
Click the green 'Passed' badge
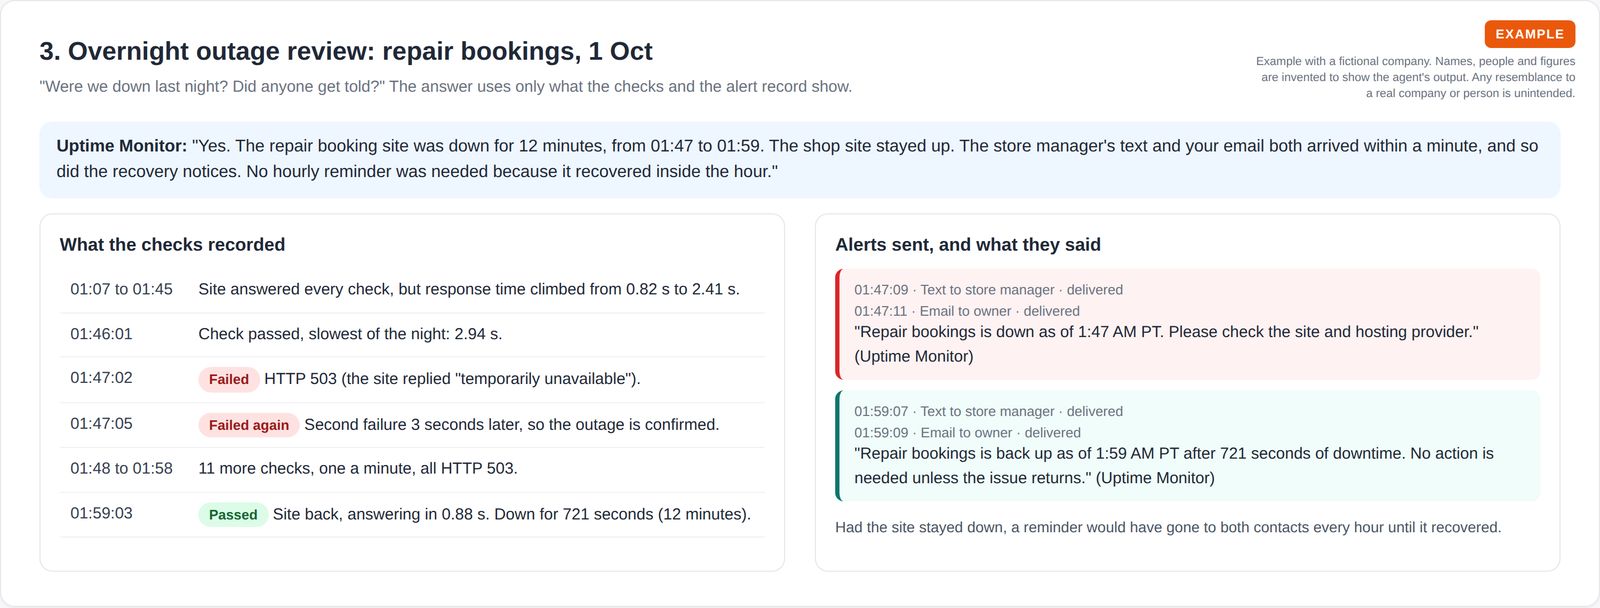233,515
